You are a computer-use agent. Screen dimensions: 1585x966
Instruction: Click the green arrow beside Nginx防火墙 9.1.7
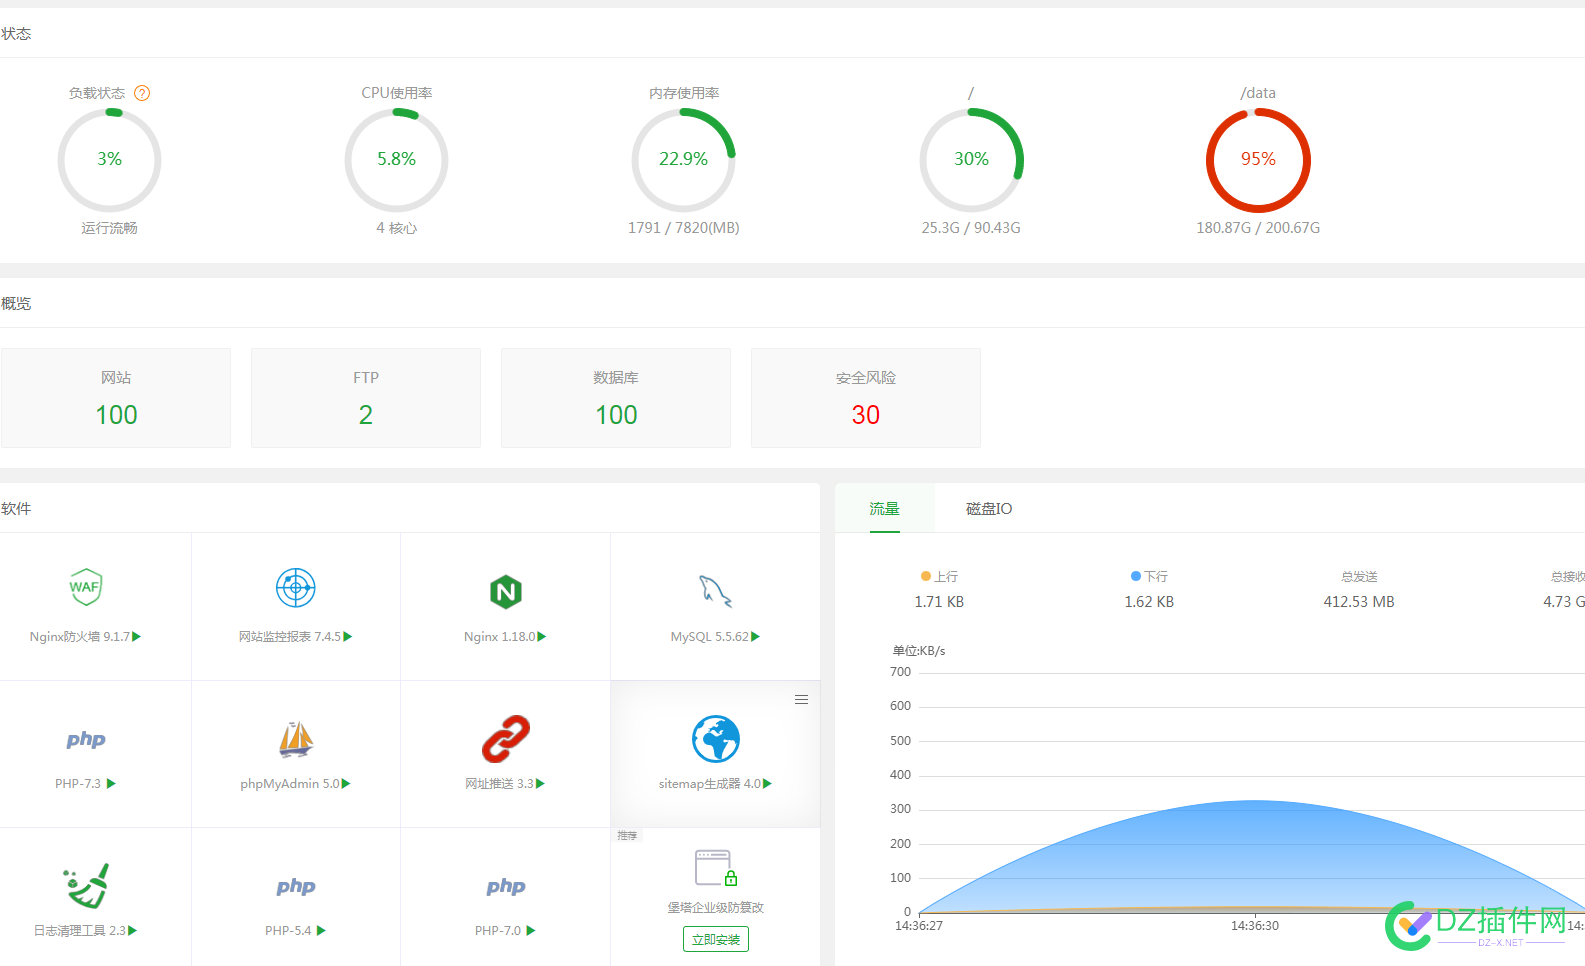[137, 637]
